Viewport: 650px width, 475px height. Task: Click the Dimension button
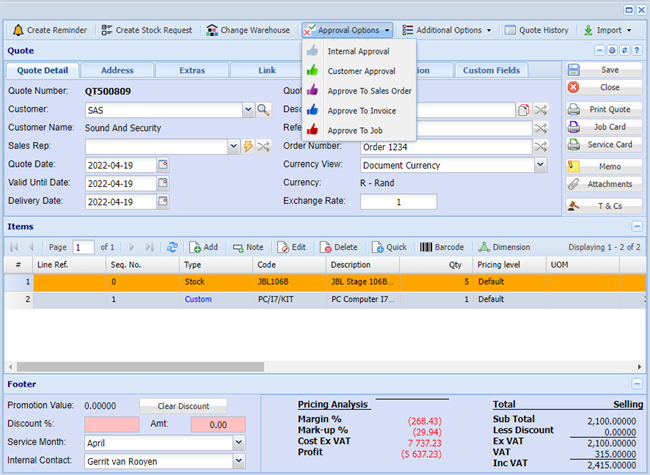coord(504,247)
